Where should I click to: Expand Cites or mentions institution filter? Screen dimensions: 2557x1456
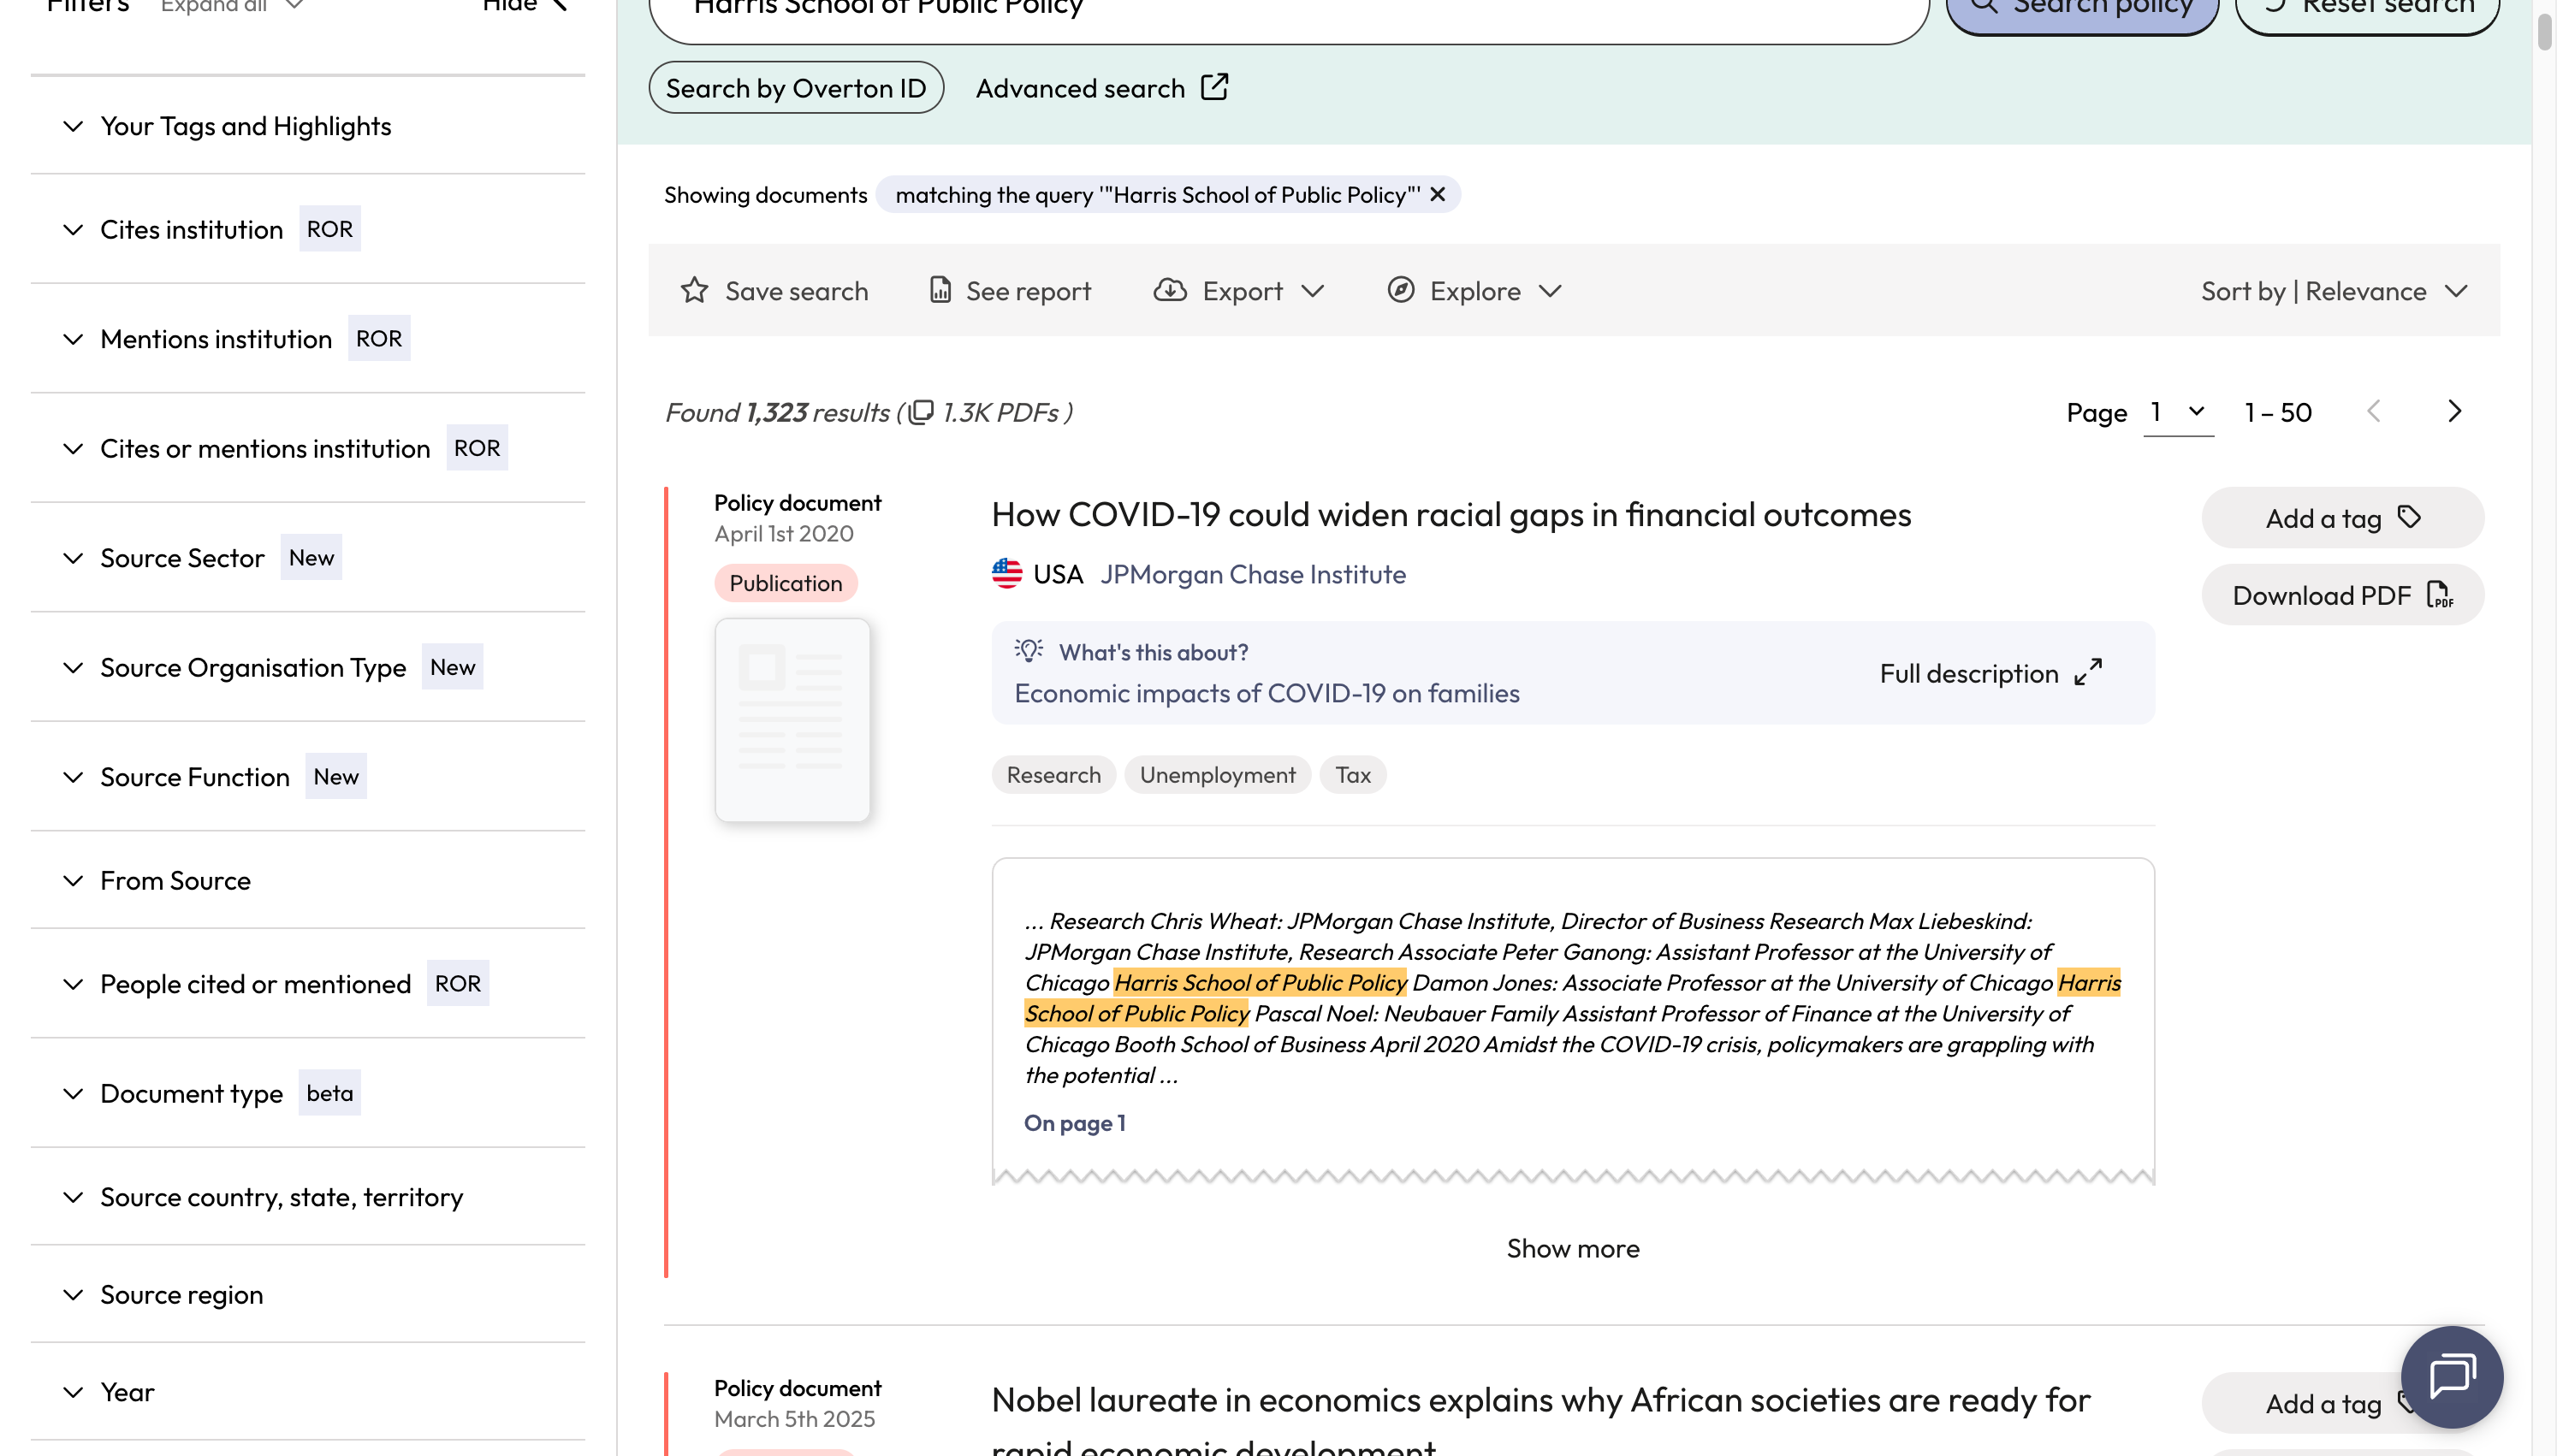pos(308,448)
